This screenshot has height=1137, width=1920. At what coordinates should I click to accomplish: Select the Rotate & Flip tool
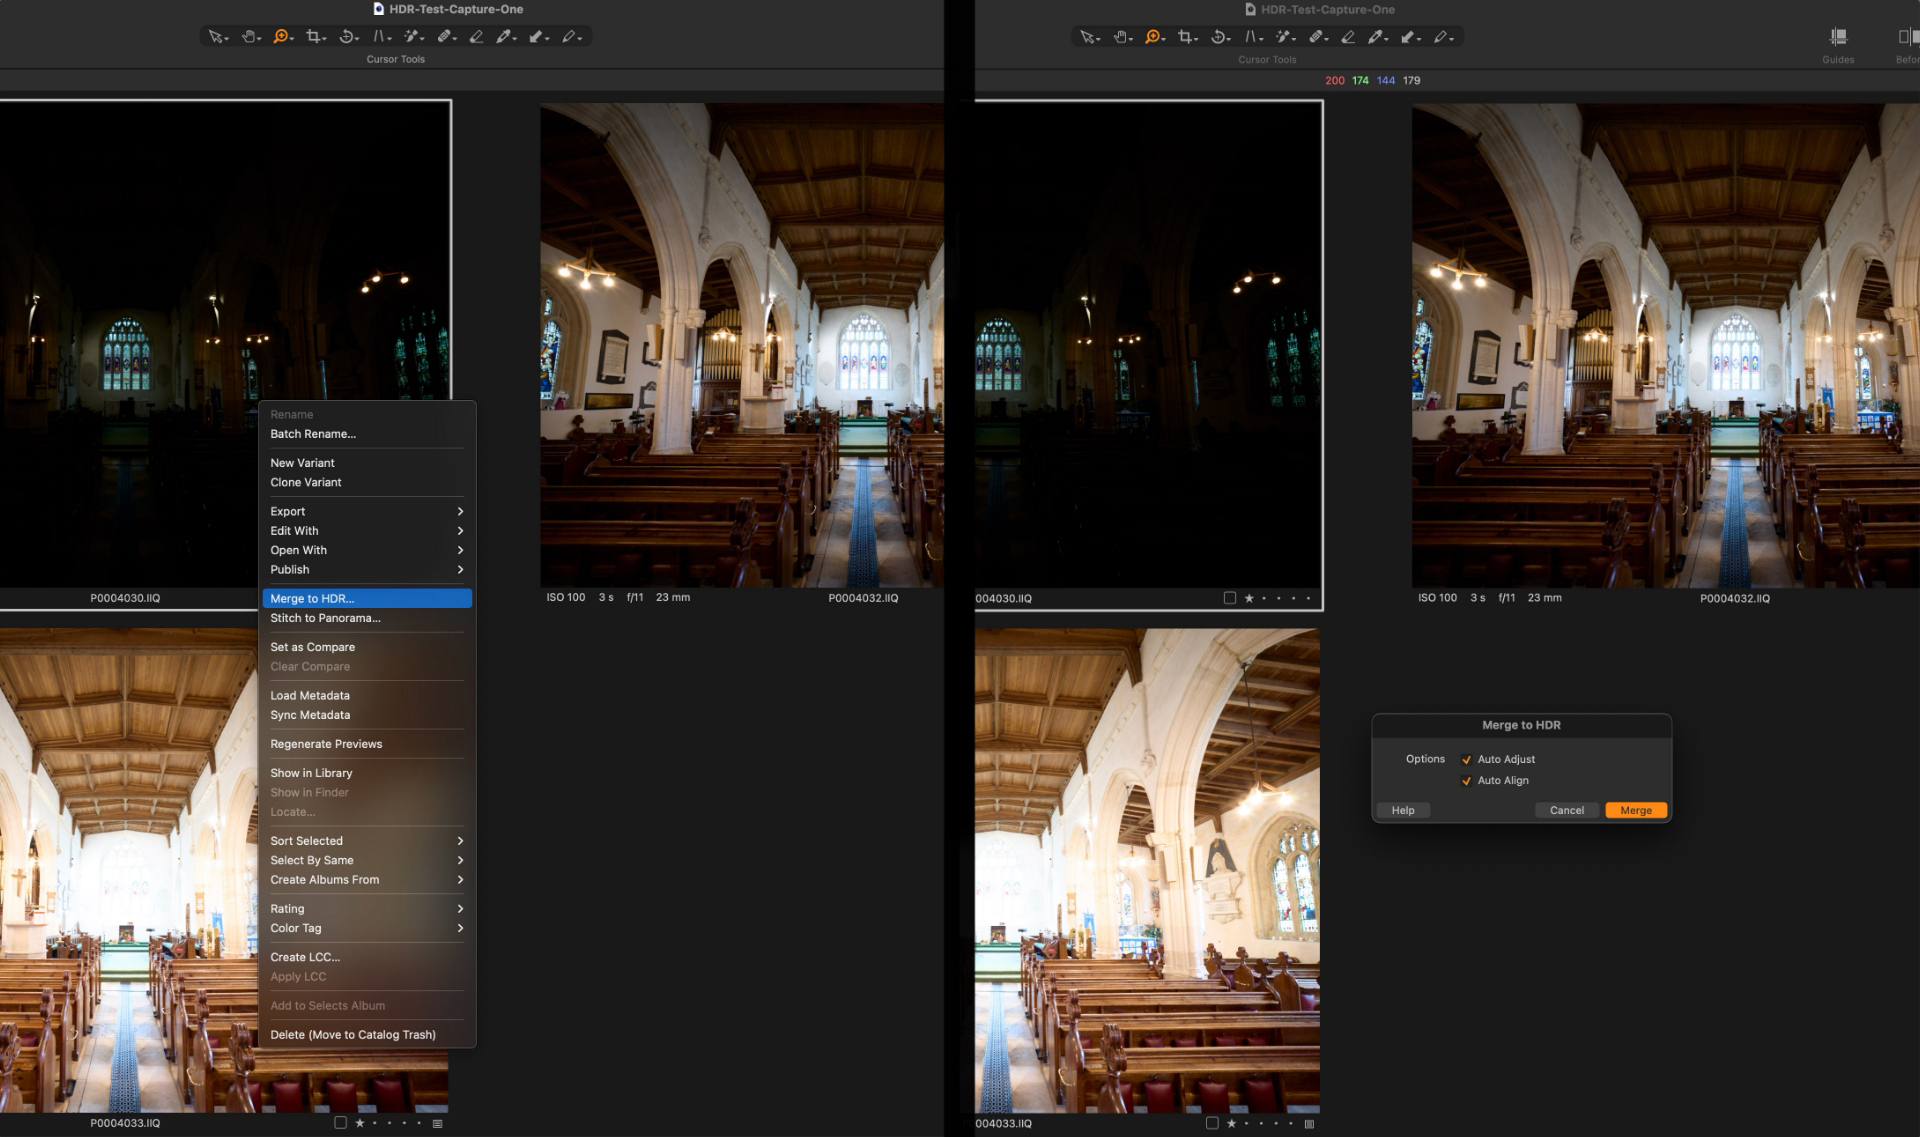tap(347, 36)
